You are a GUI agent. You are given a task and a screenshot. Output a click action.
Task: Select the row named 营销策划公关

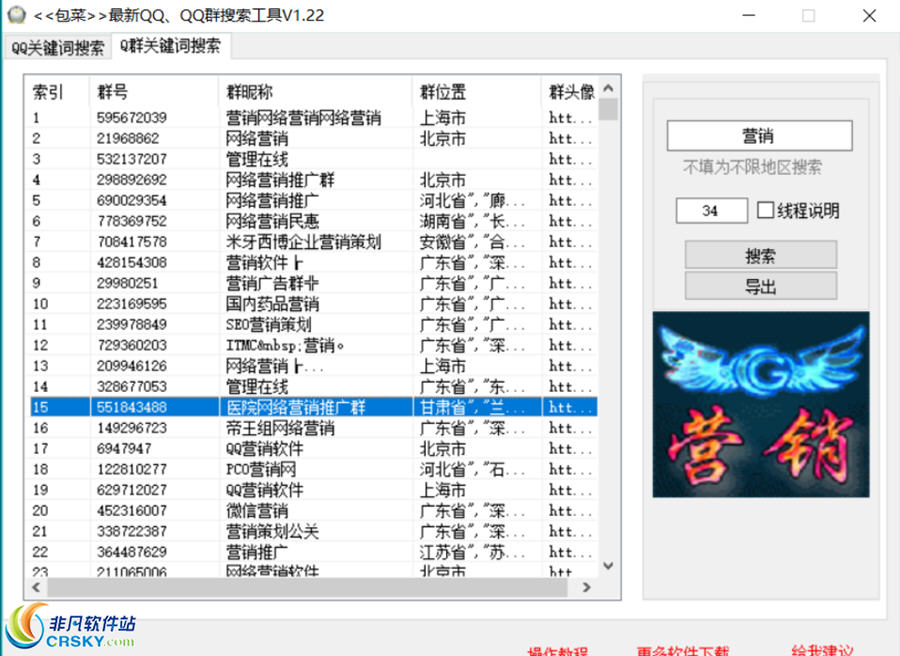[313, 531]
